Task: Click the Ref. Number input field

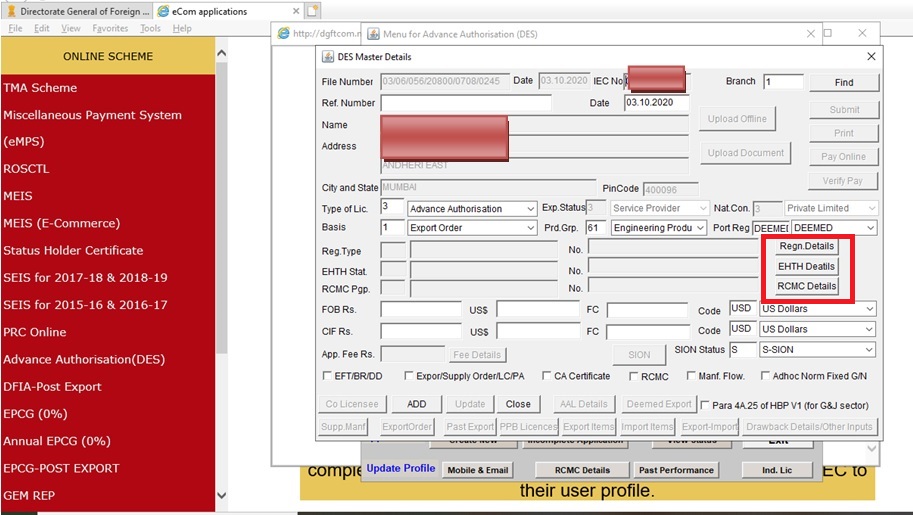Action: click(x=466, y=103)
